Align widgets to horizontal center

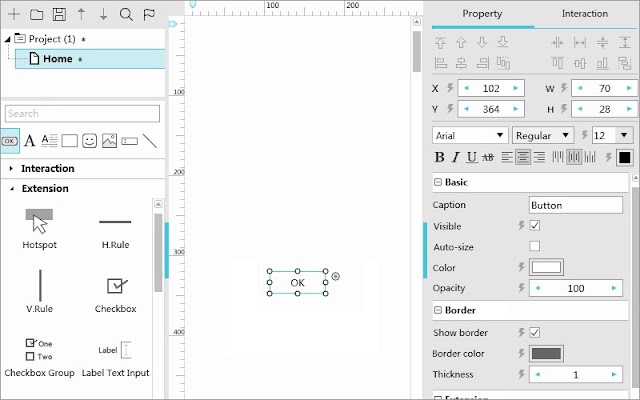(x=461, y=63)
